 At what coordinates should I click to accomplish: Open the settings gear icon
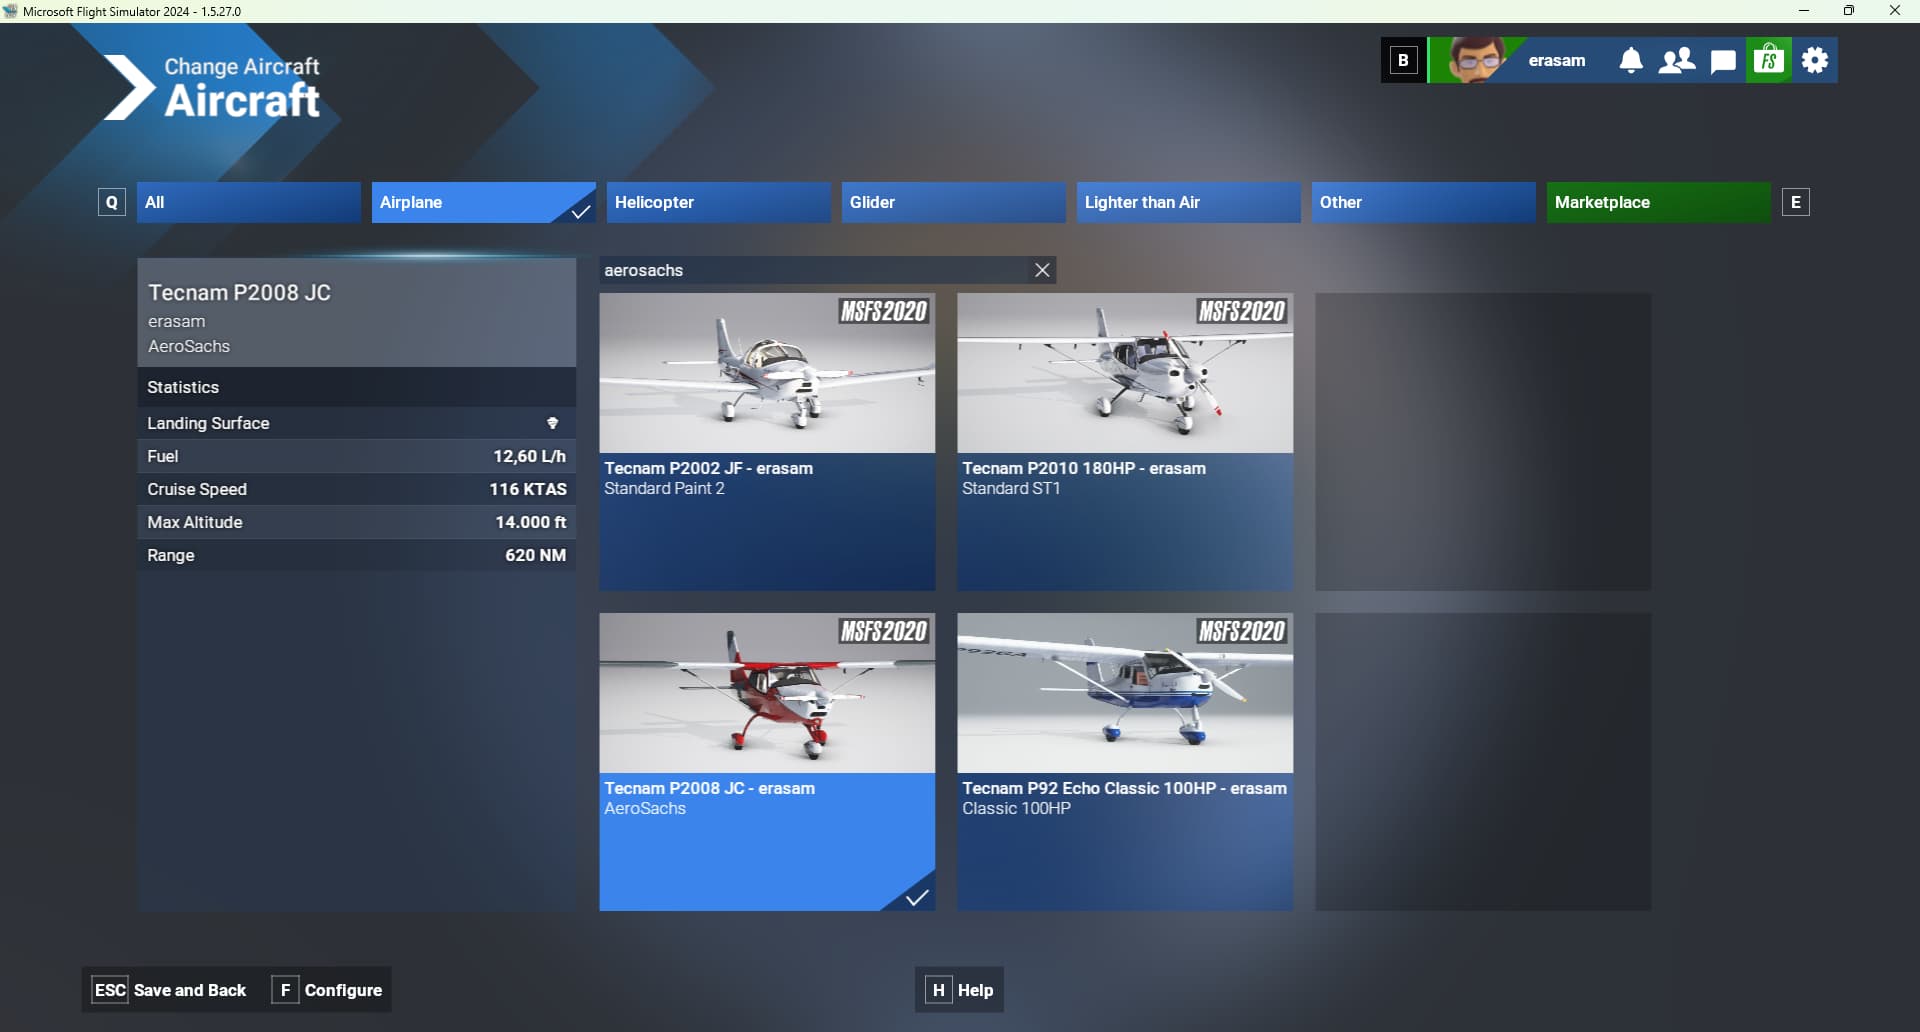pos(1815,60)
